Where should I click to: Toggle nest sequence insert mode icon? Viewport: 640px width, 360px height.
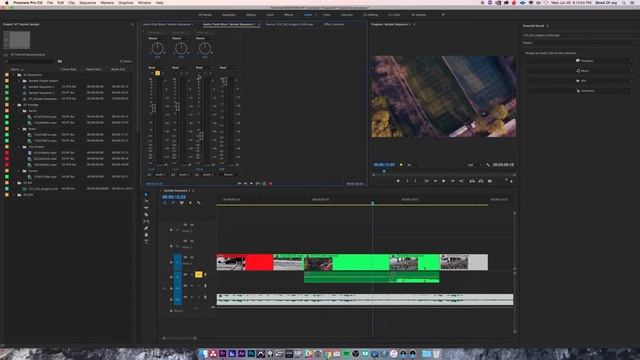[x=165, y=203]
